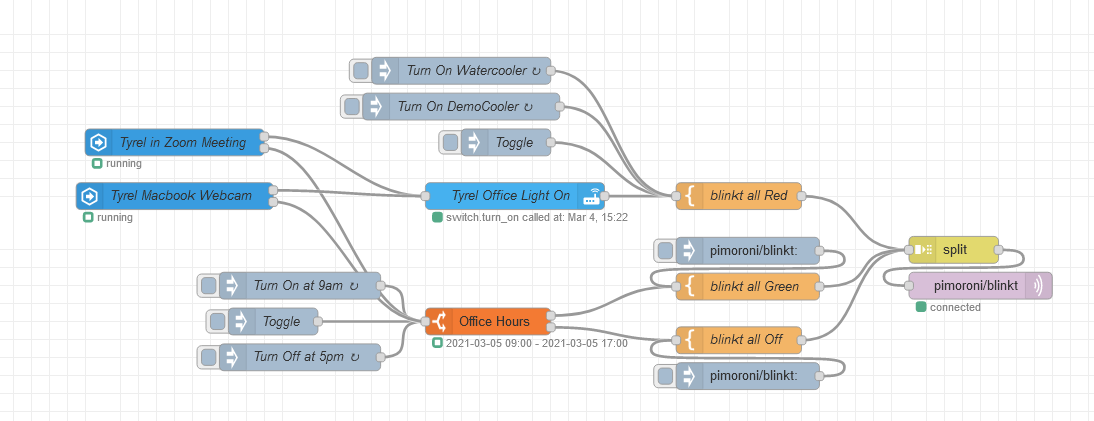Trigger pimoroni/blinkt: inject button feeding blinkt all Off
Screen dimensions: 1094x421
tap(666, 376)
